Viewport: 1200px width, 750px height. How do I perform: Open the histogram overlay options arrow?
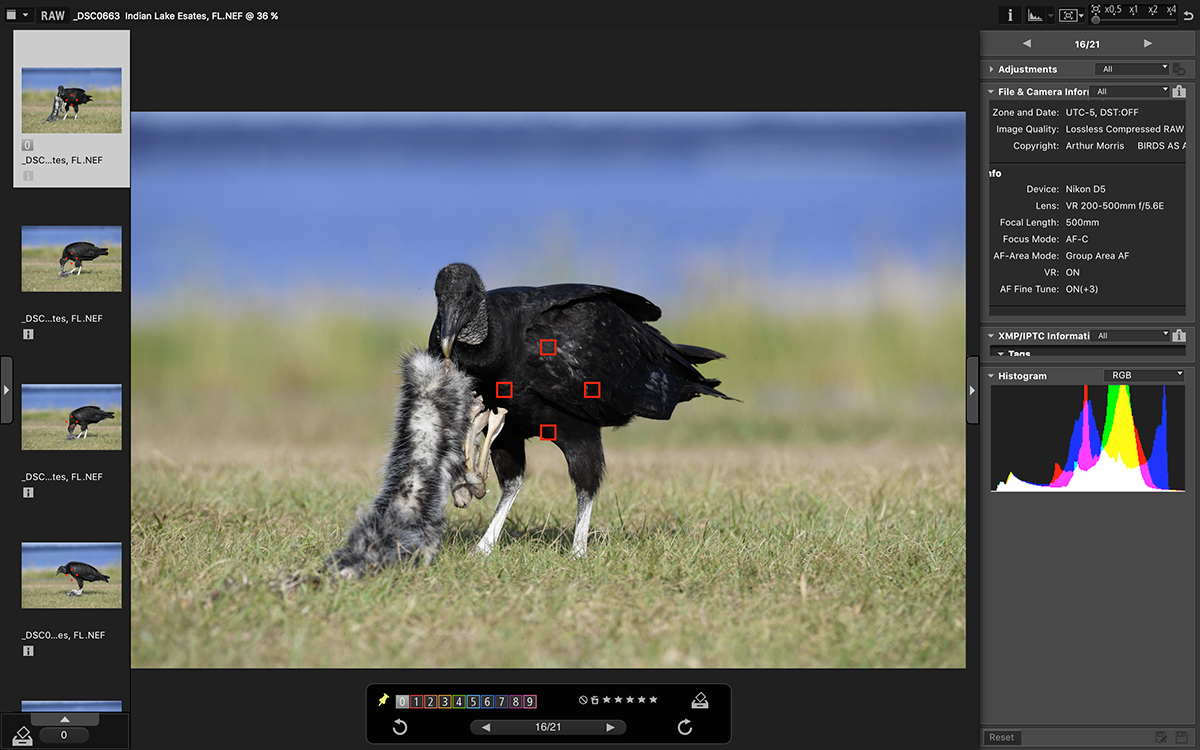(x=1051, y=15)
